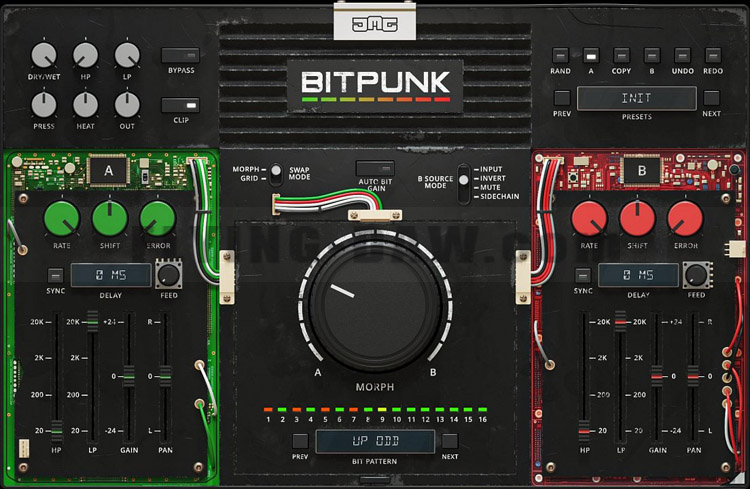Click section B delay display 0 MS
Viewport: 750px width, 489px height.
638,275
